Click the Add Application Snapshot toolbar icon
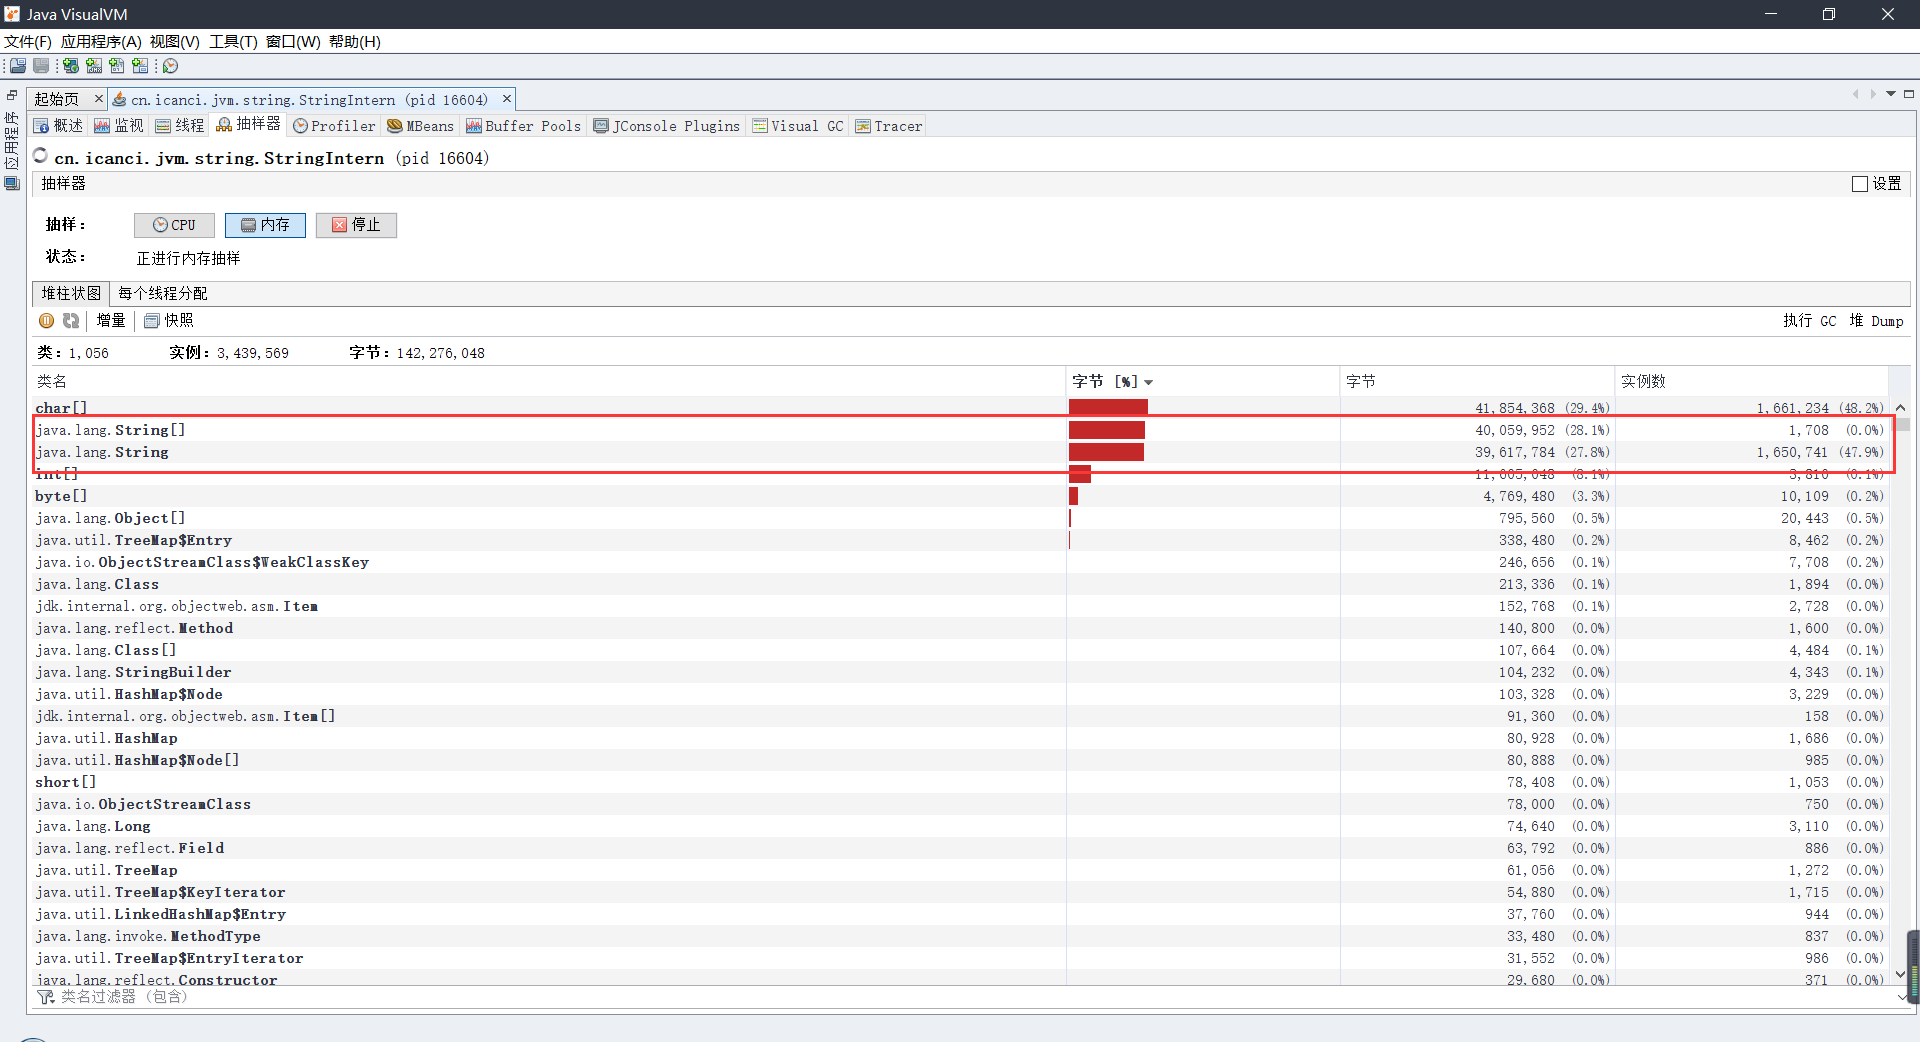Viewport: 1920px width, 1042px height. click(140, 66)
